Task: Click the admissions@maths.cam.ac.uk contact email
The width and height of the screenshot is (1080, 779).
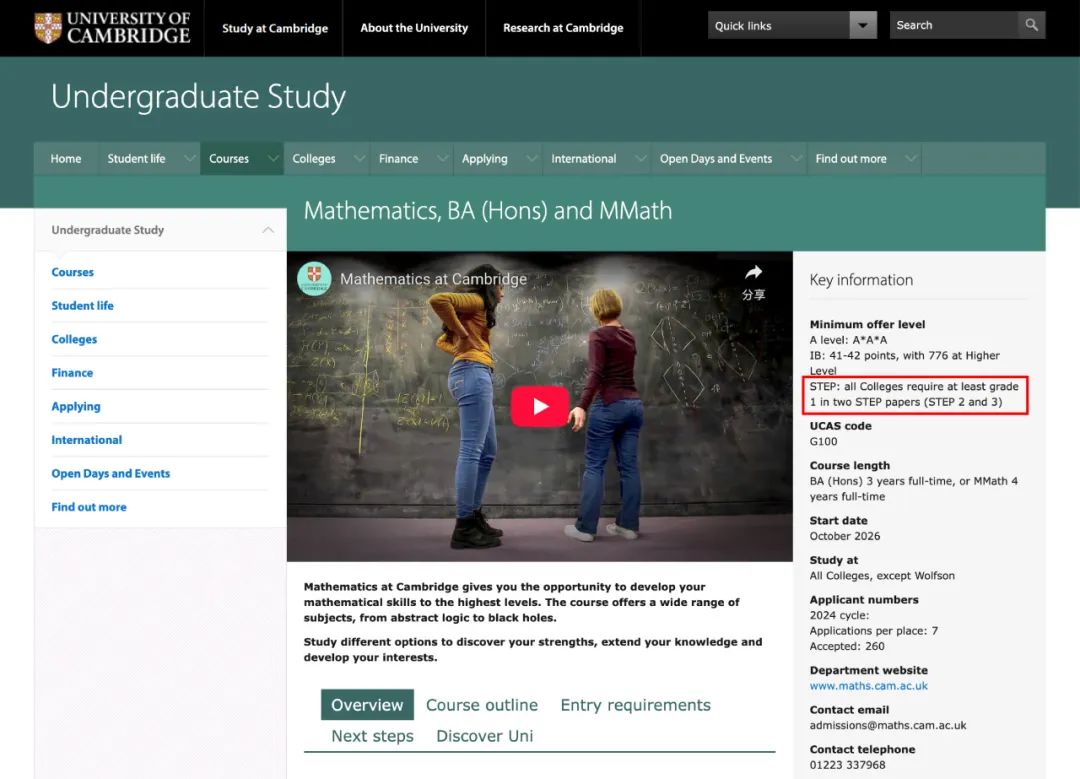Action: 888,725
